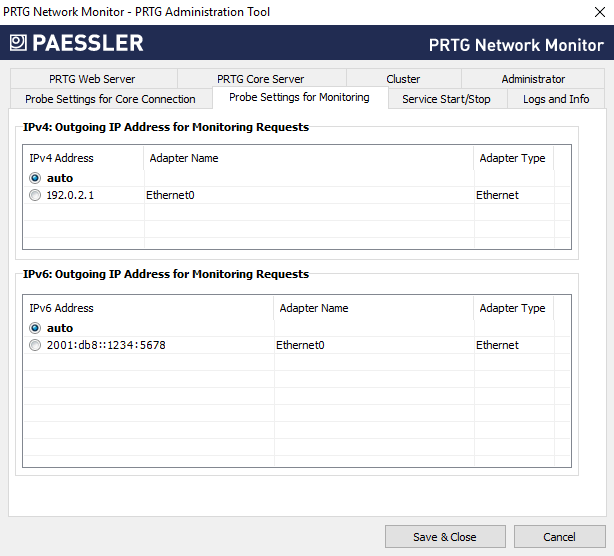This screenshot has width=614, height=556.
Task: Open Probe Settings for Core Connection tab
Action: [x=110, y=99]
